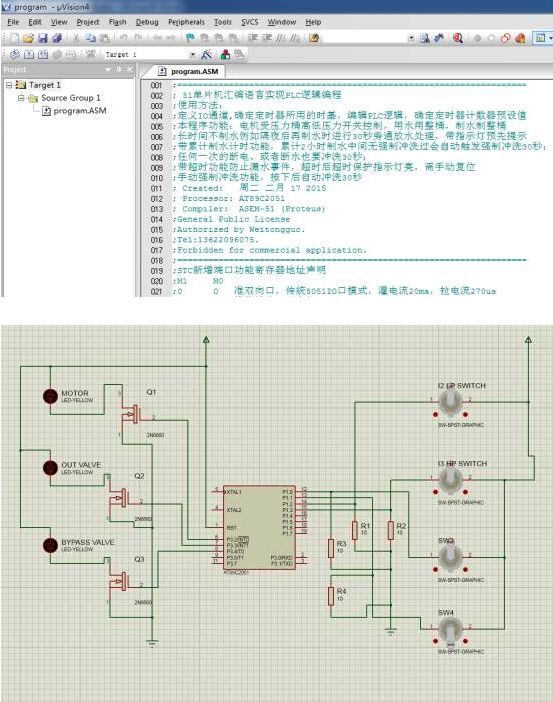Open the Flash menu
Image resolution: width=553 pixels, height=702 pixels.
click(x=117, y=22)
